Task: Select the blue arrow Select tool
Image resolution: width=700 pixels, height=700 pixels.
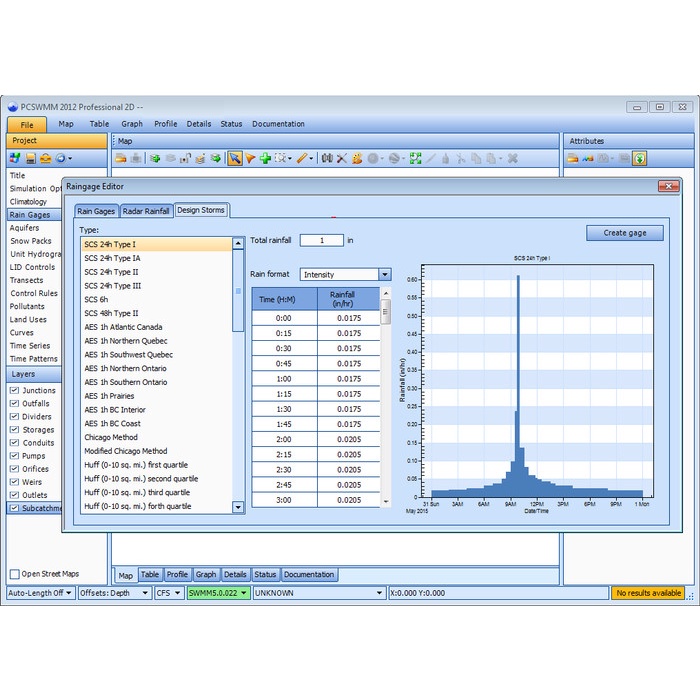Action: point(234,158)
